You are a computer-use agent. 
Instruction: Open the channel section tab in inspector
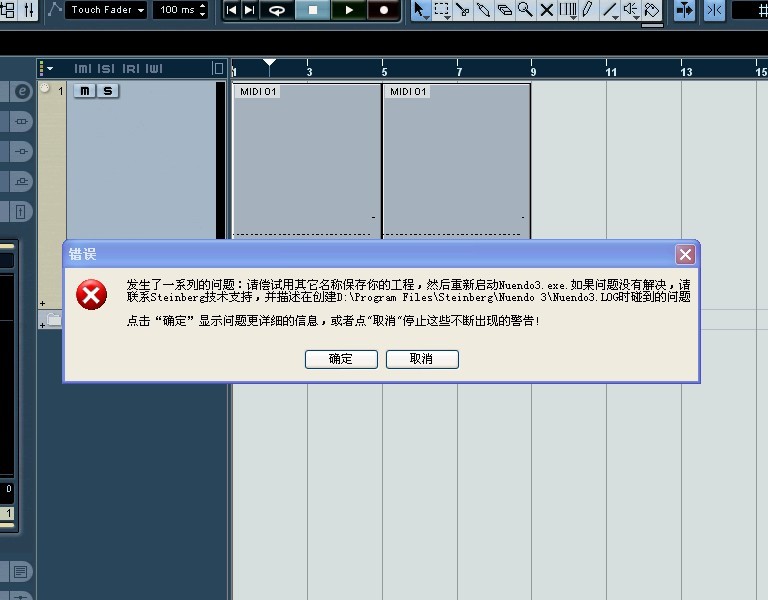pos(21,182)
